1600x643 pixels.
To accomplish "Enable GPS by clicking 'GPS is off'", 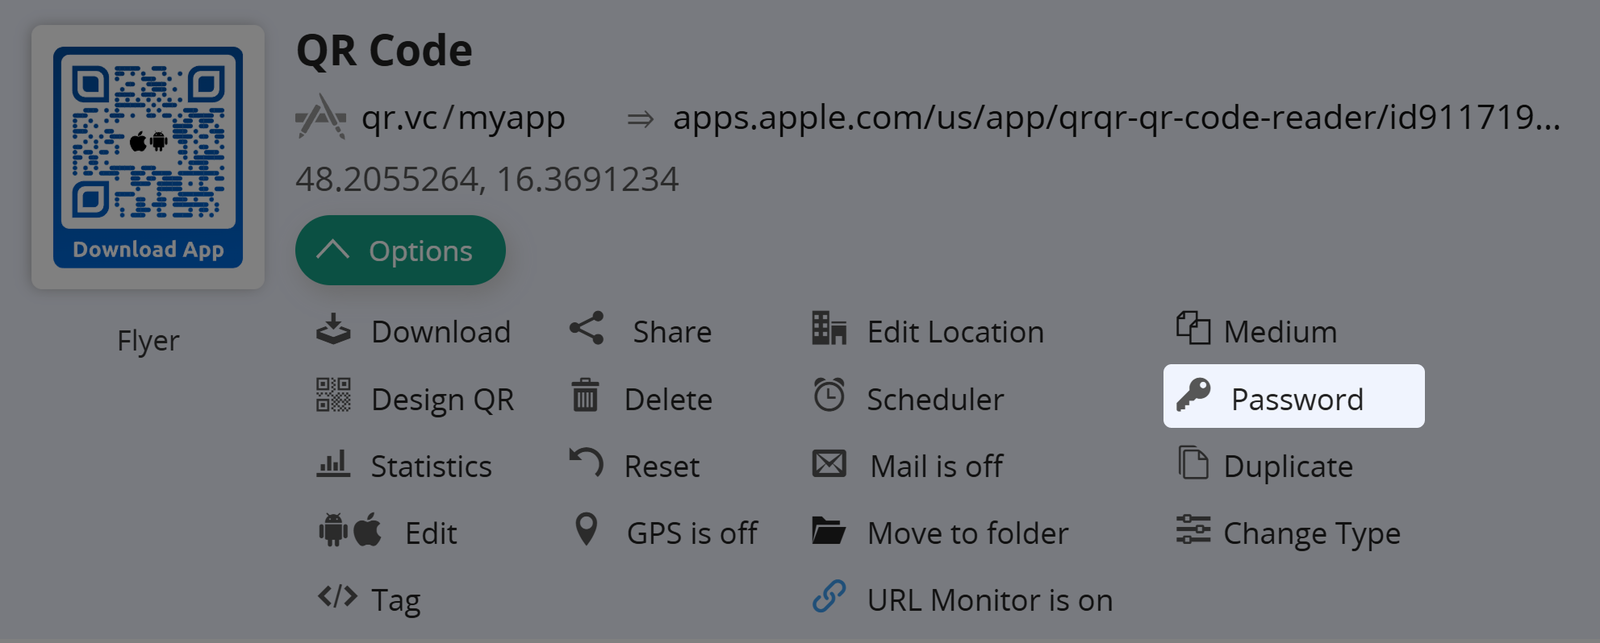I will [691, 533].
